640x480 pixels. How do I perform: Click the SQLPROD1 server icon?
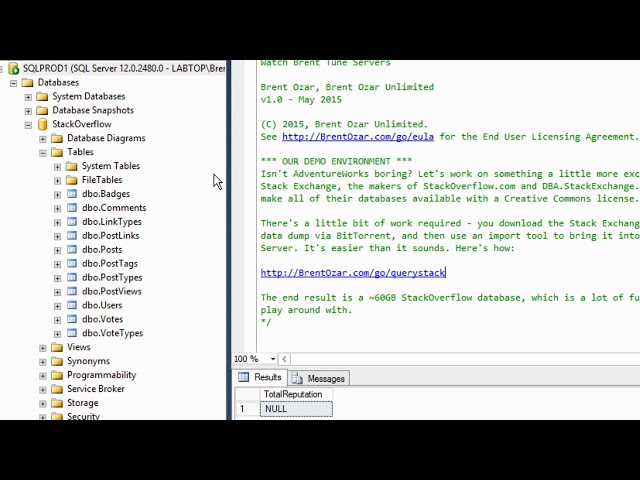[x=13, y=68]
